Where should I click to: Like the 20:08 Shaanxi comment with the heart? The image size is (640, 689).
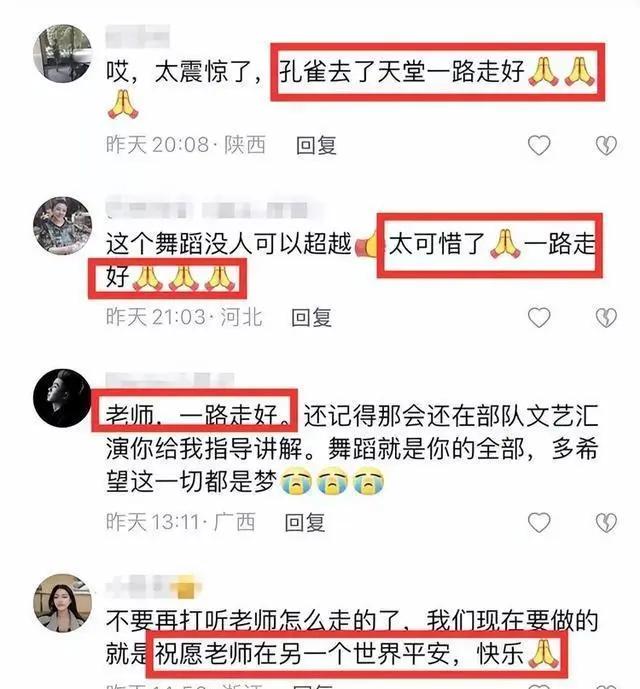point(539,145)
